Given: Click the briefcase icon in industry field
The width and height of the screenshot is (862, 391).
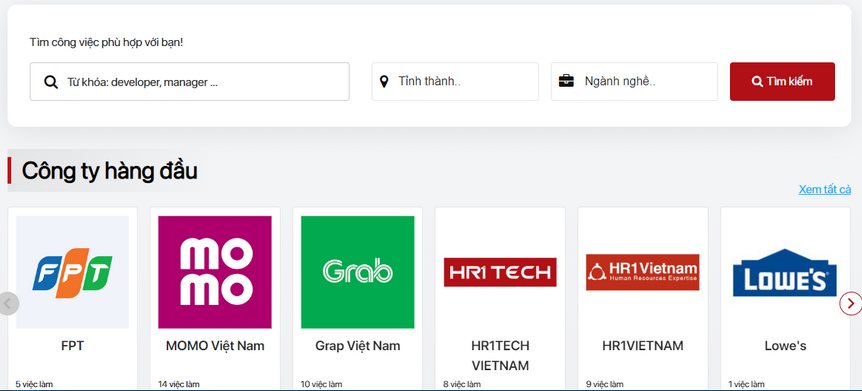Looking at the screenshot, I should click(566, 81).
